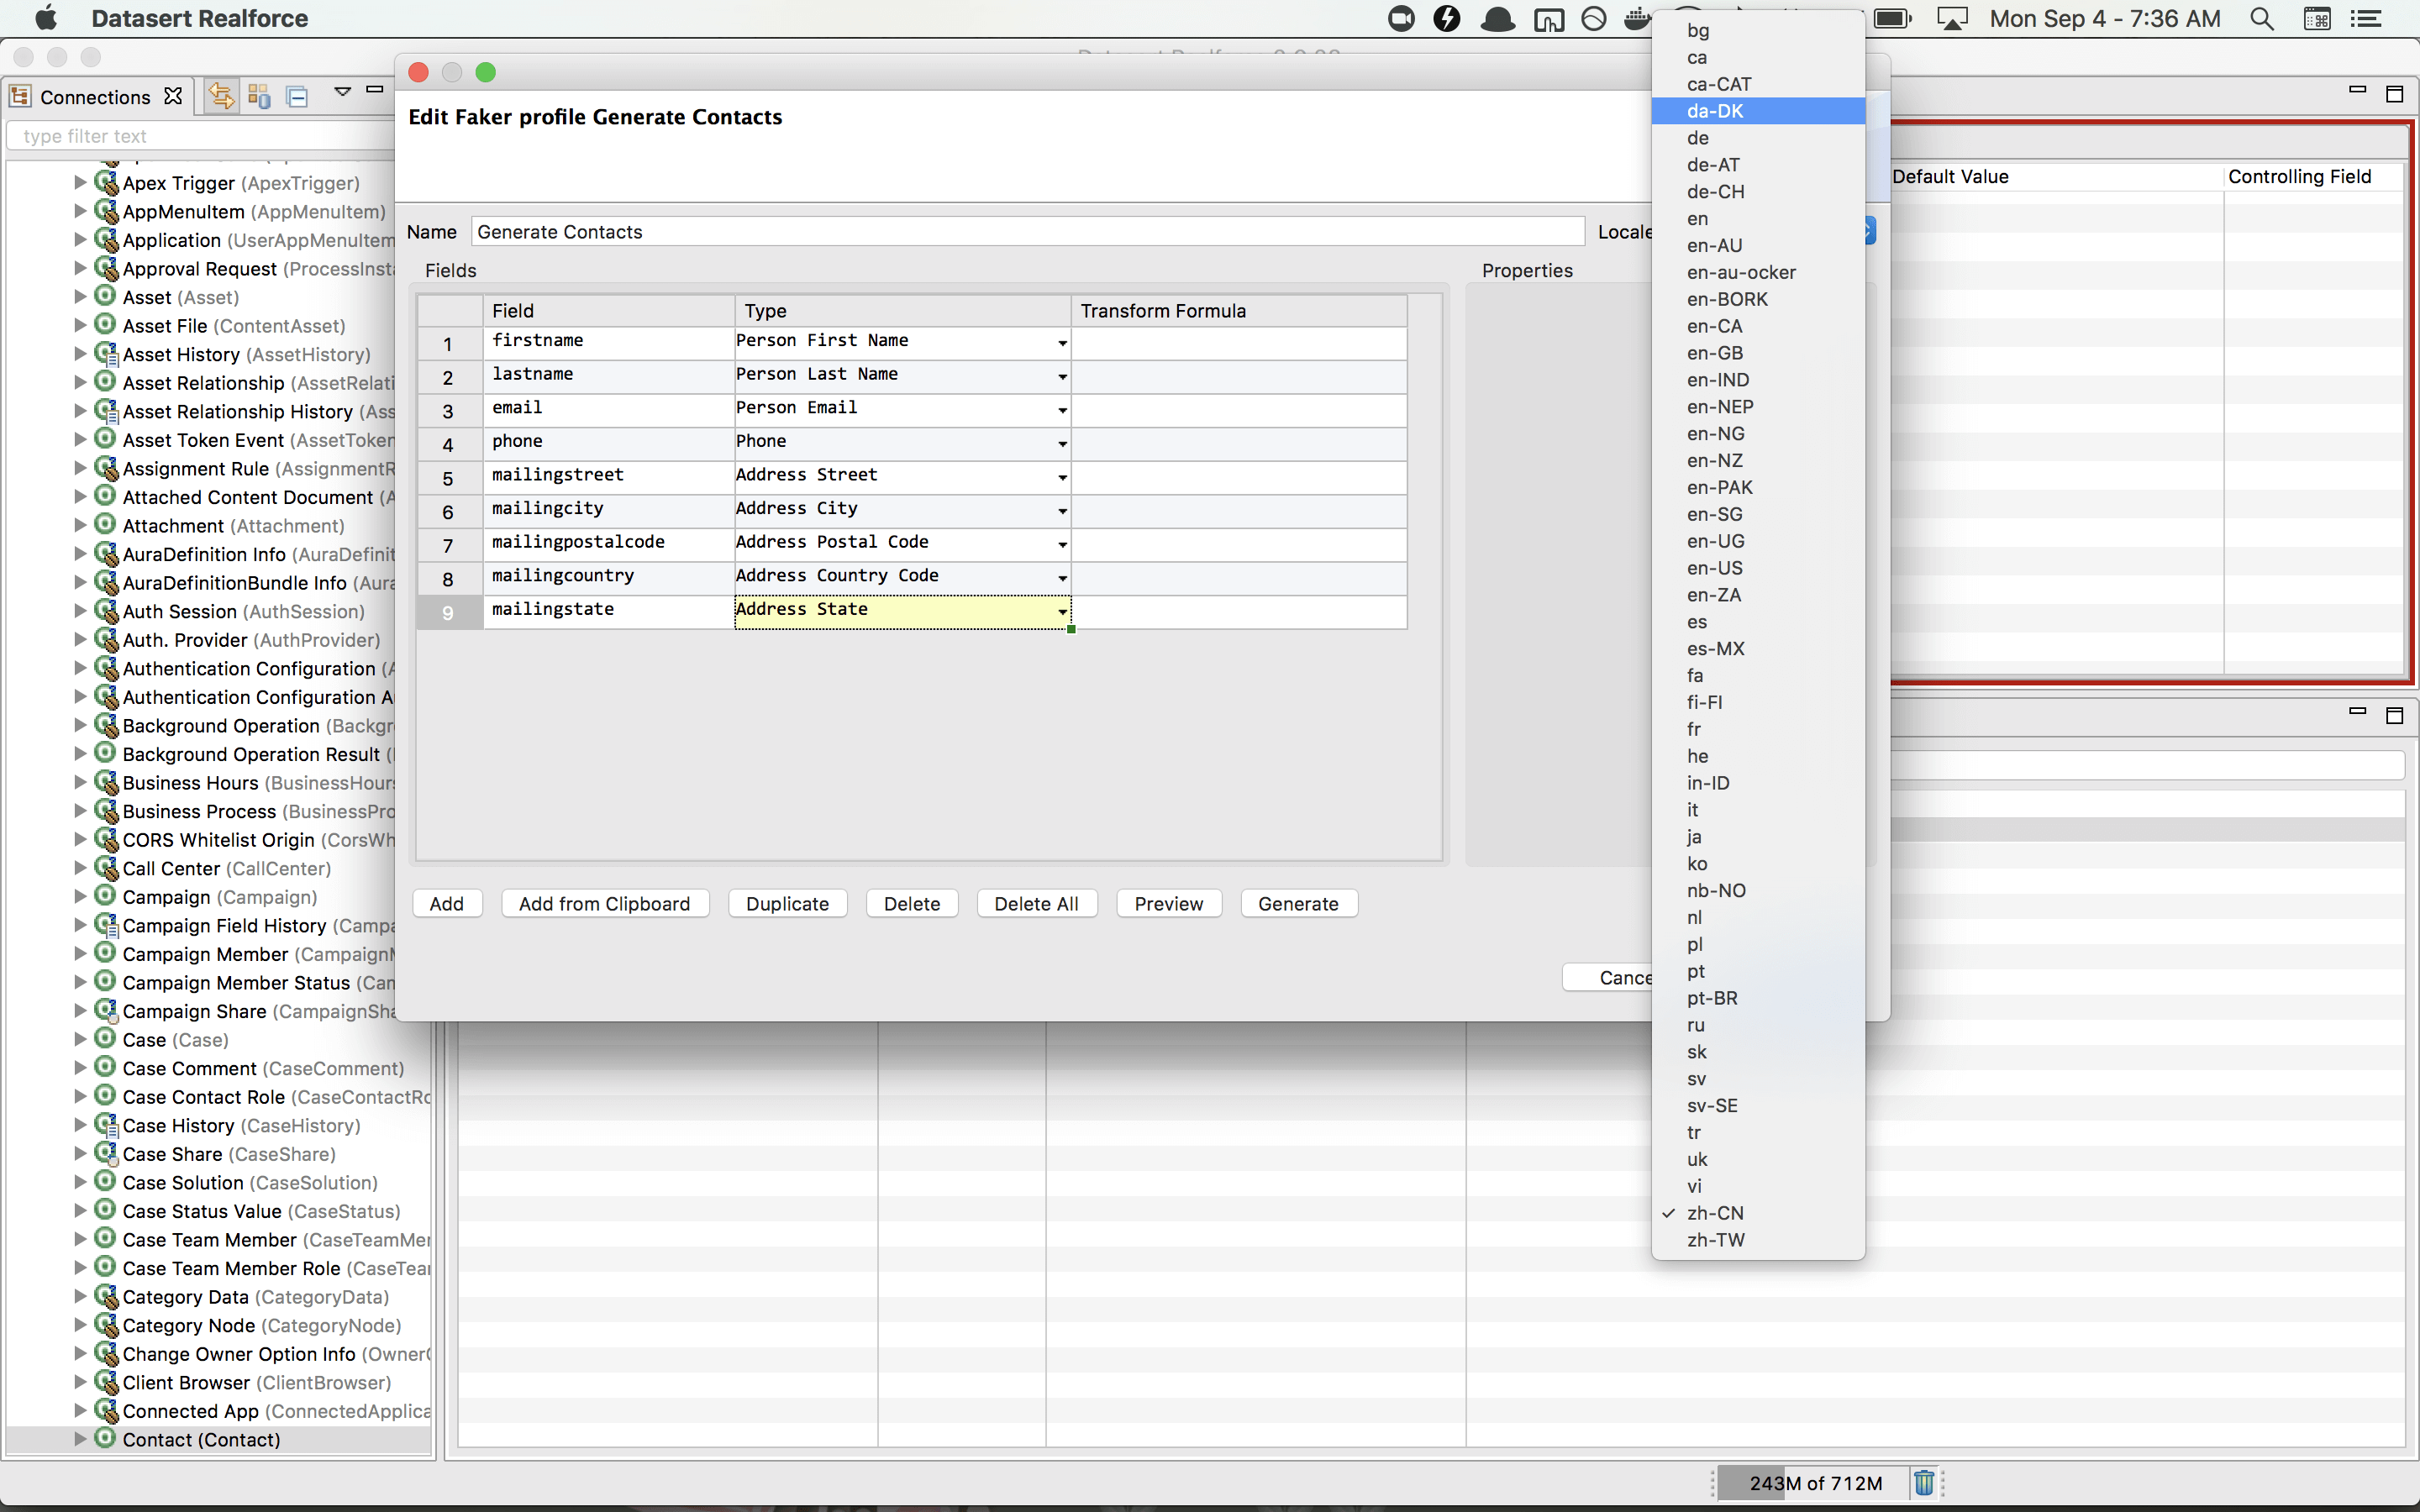The height and width of the screenshot is (1512, 2420).
Task: Pick the zh-TW locale option
Action: click(1715, 1240)
